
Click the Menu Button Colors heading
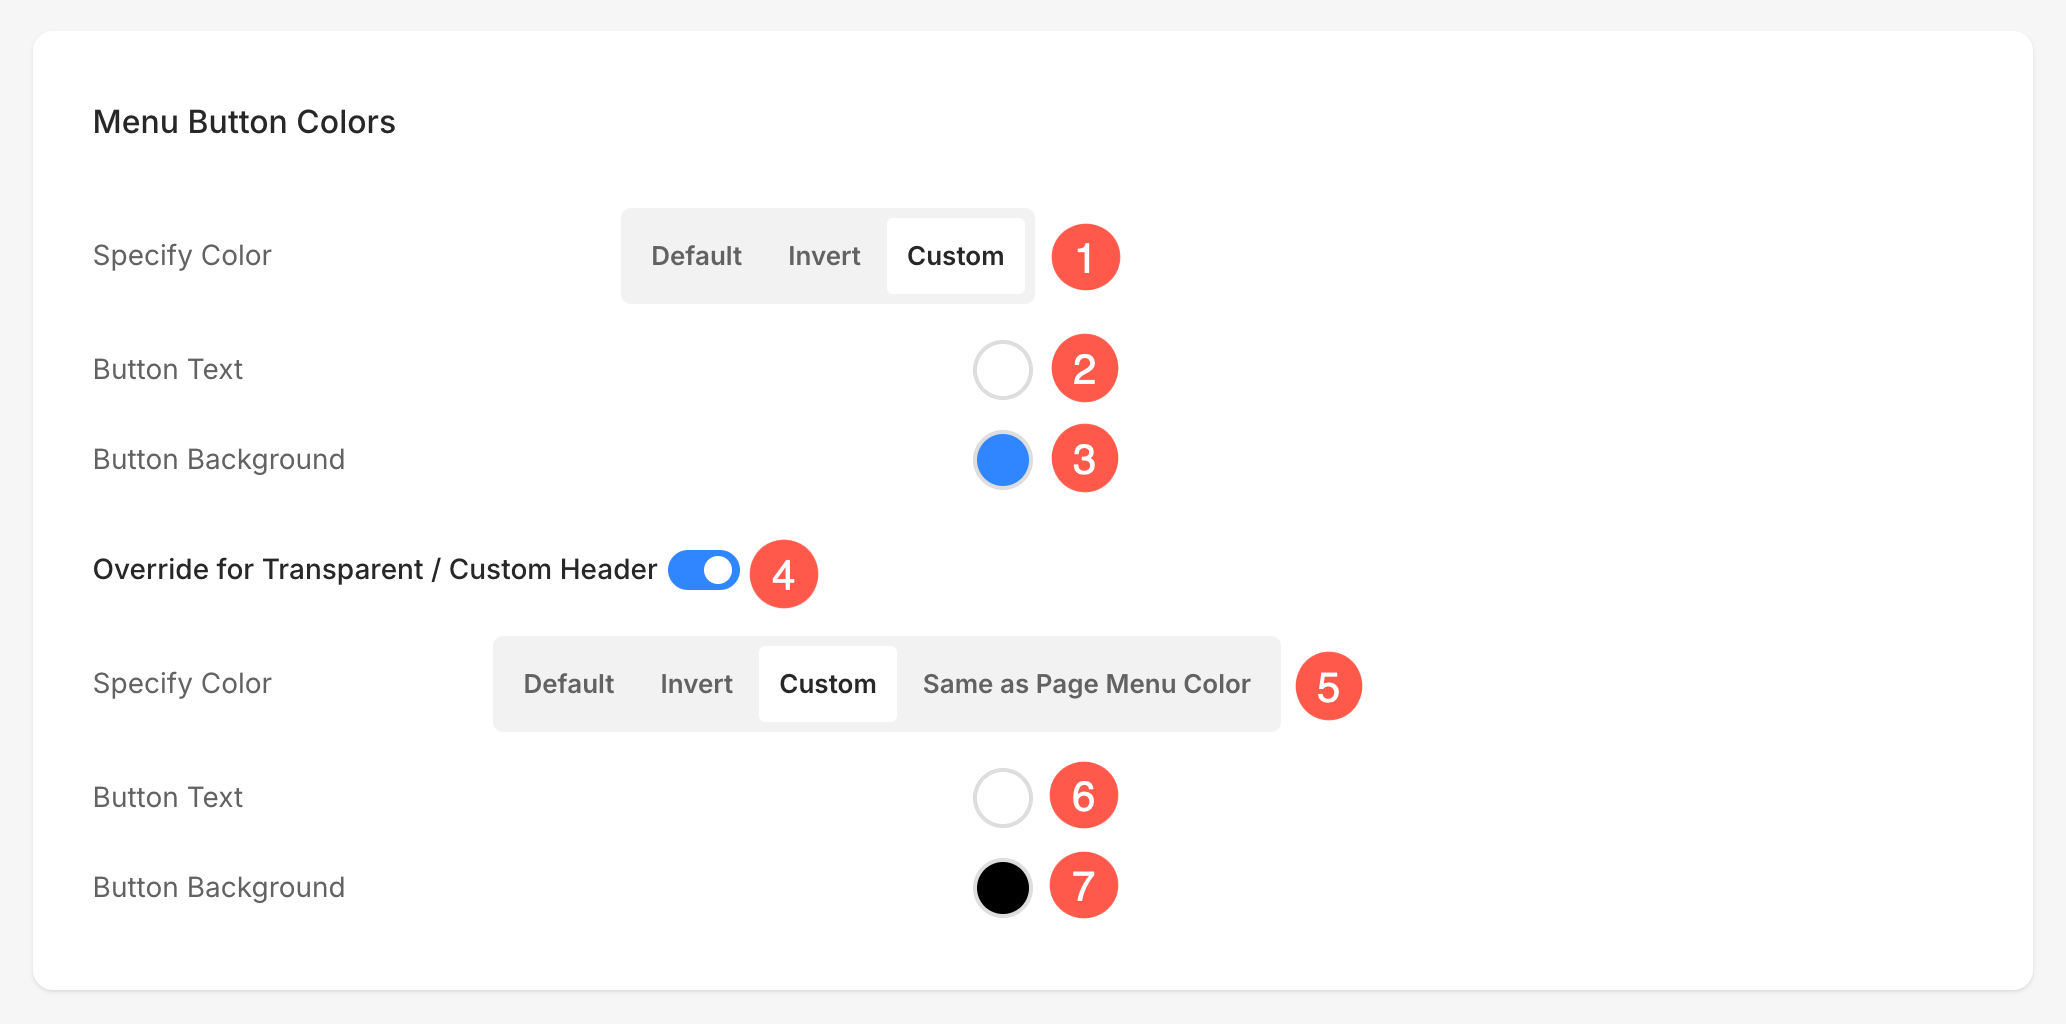[x=244, y=122]
